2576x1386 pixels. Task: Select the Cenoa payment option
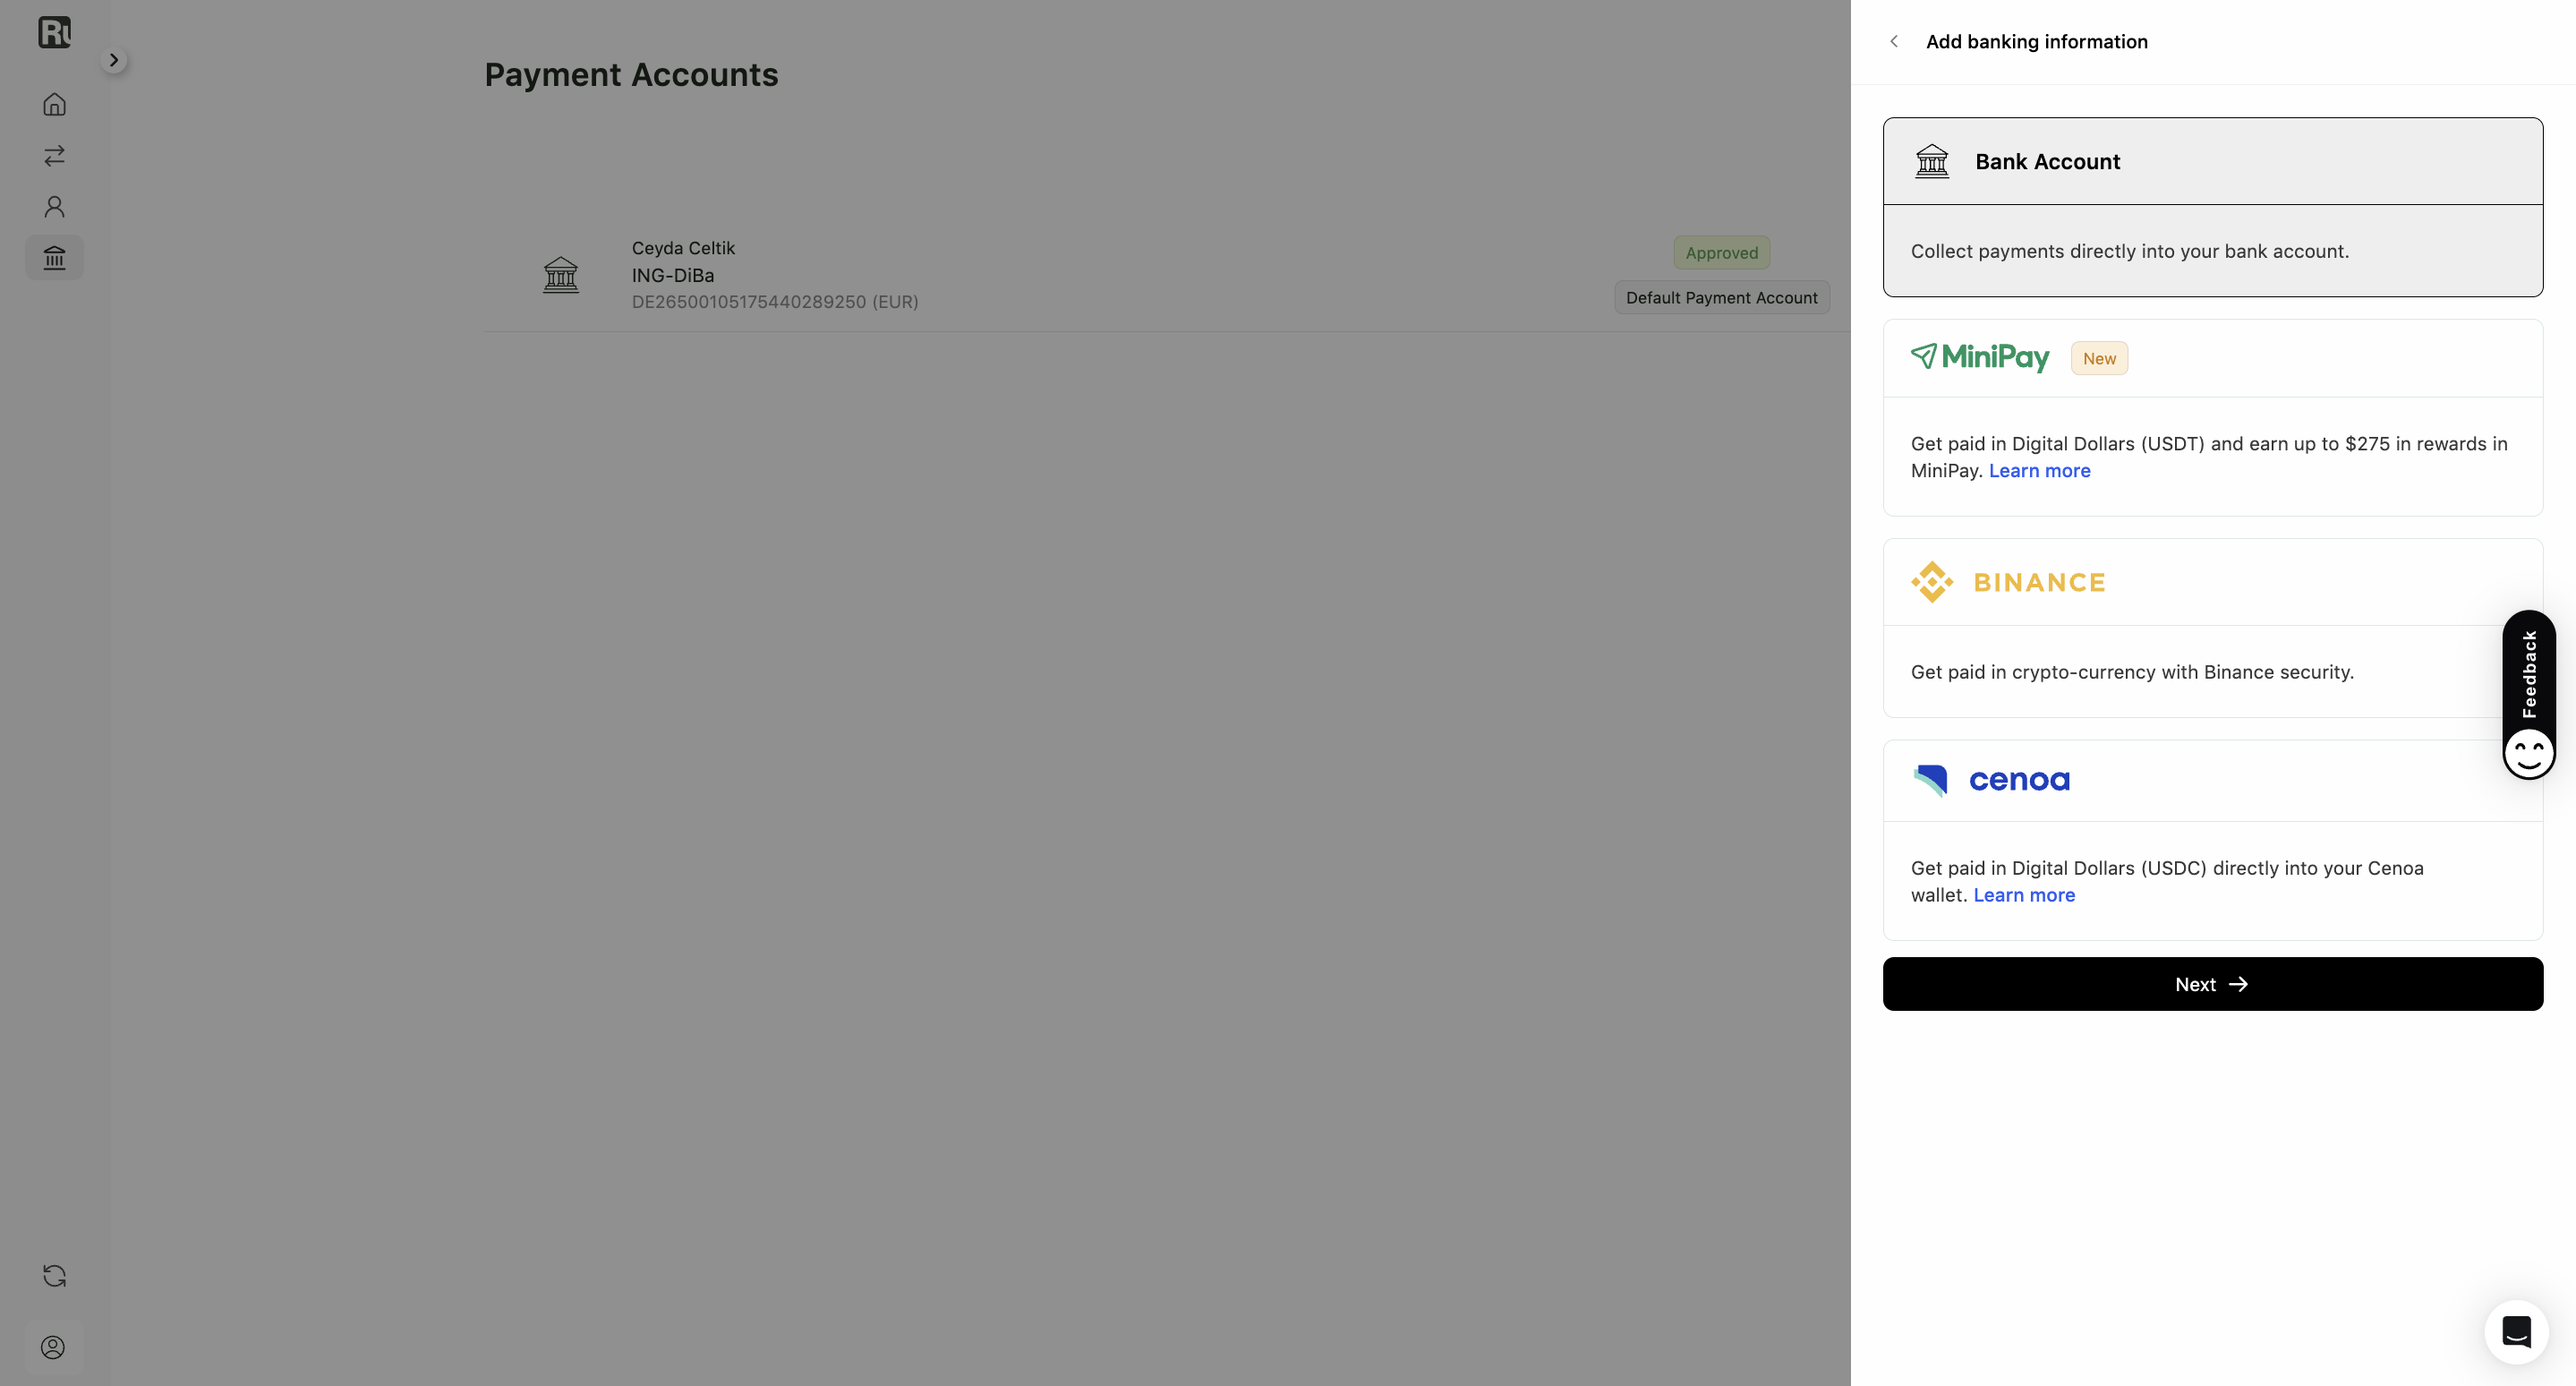[2212, 840]
